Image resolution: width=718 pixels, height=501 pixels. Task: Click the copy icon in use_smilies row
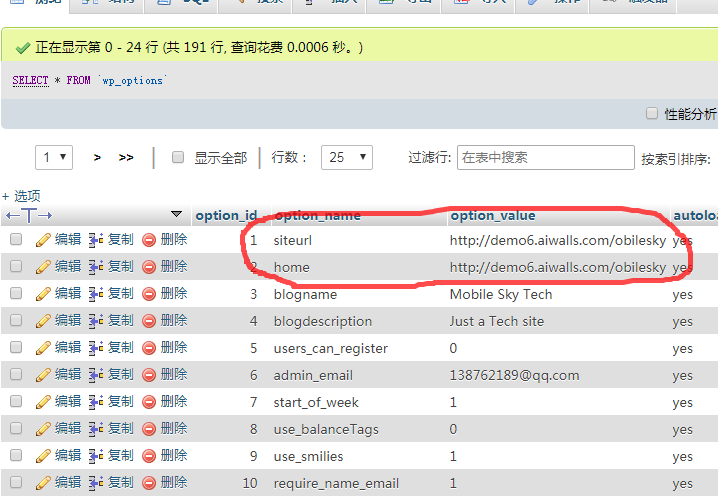click(x=96, y=456)
